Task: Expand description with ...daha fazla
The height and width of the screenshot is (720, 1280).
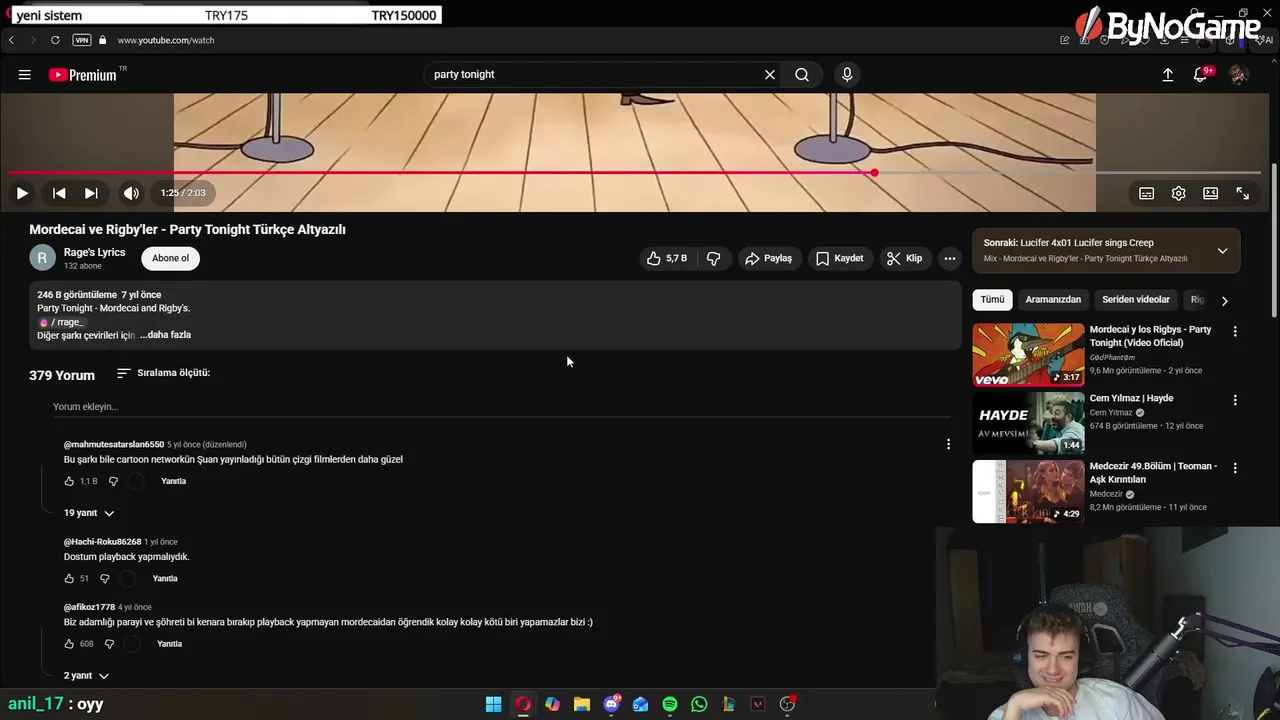Action: [x=166, y=335]
